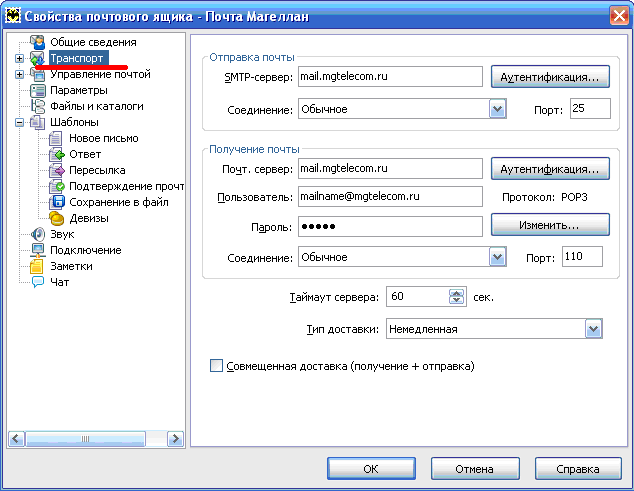The width and height of the screenshot is (634, 491).
Task: Click the SMTP port field with 25
Action: click(590, 109)
